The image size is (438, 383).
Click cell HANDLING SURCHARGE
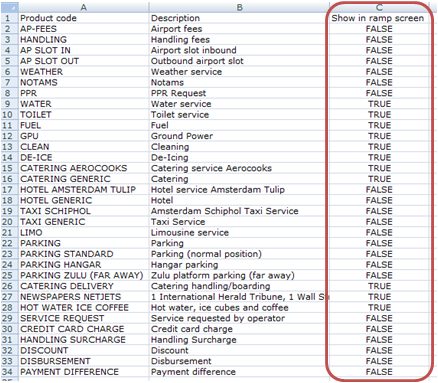(x=84, y=340)
